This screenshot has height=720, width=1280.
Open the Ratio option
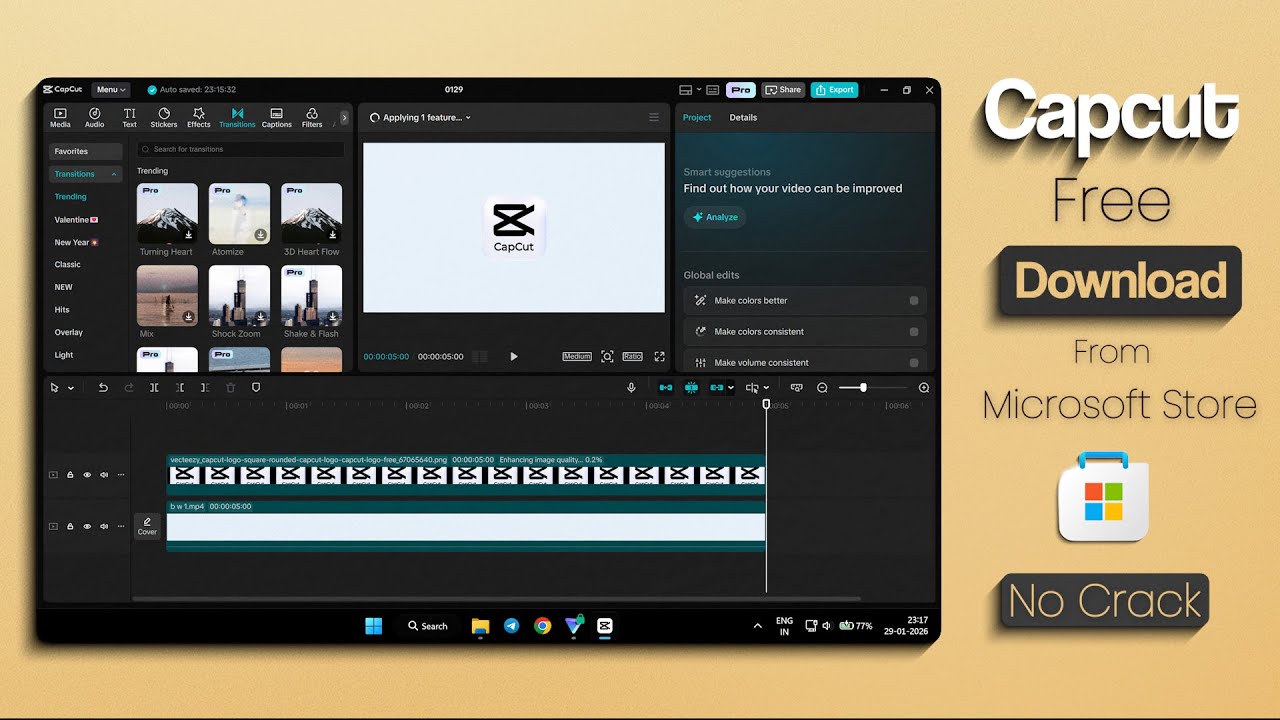[632, 356]
